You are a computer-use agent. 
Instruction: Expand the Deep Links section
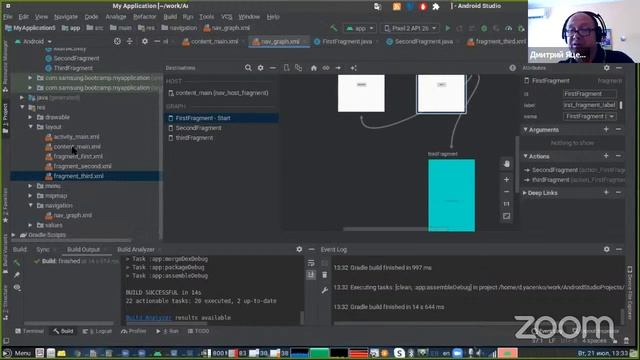coord(525,193)
